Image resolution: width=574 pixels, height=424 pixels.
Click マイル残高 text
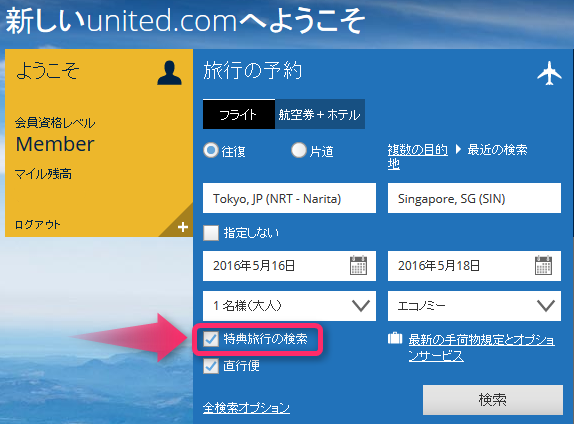coord(43,174)
